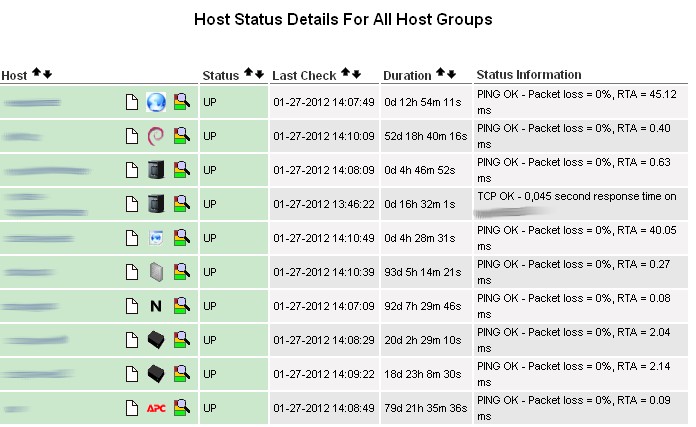Image resolution: width=696 pixels, height=427 pixels.
Task: Click the Debian swirl host icon
Action: coord(155,135)
